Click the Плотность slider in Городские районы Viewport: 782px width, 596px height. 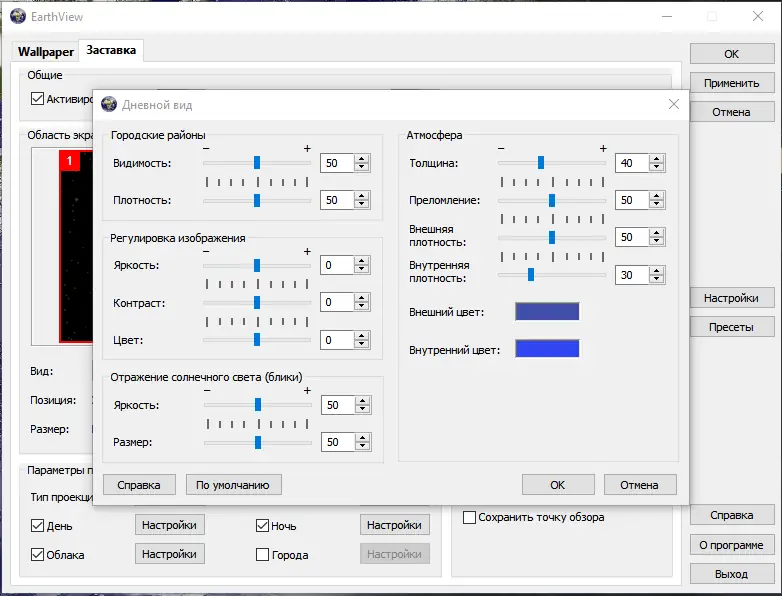pyautogui.click(x=257, y=200)
